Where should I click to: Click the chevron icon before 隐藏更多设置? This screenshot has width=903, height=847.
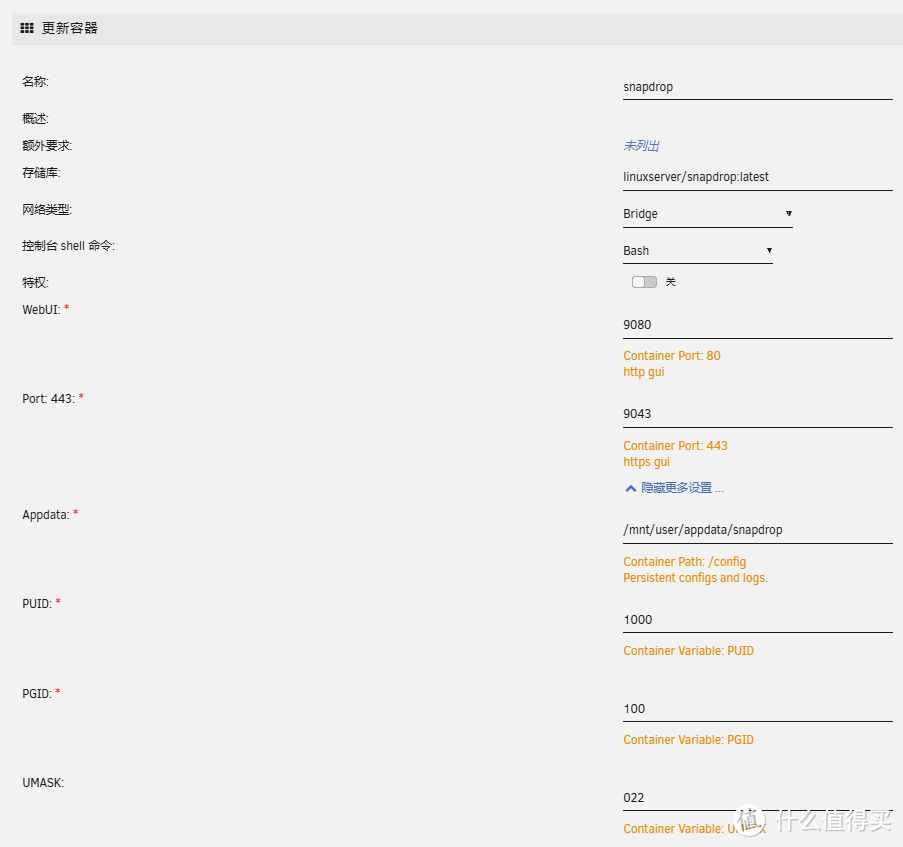[631, 488]
